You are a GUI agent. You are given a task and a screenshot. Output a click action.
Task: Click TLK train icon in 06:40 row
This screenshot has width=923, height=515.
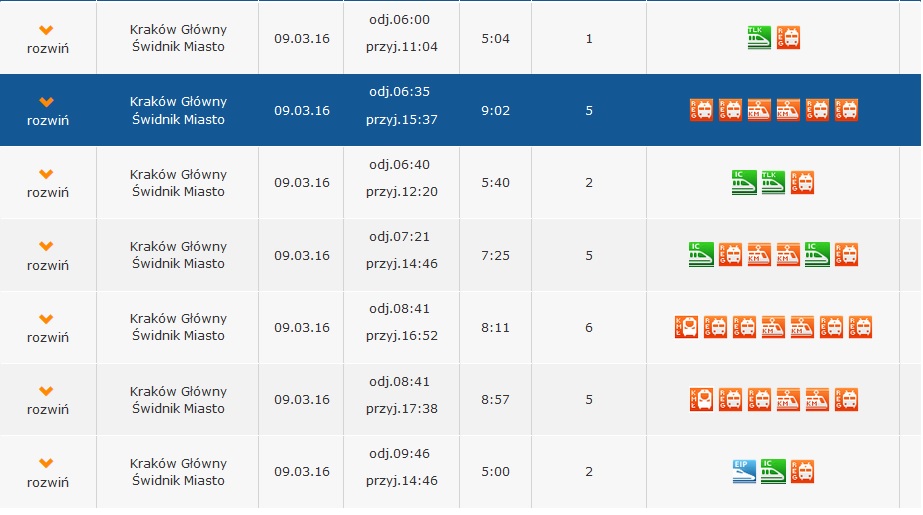coord(773,182)
